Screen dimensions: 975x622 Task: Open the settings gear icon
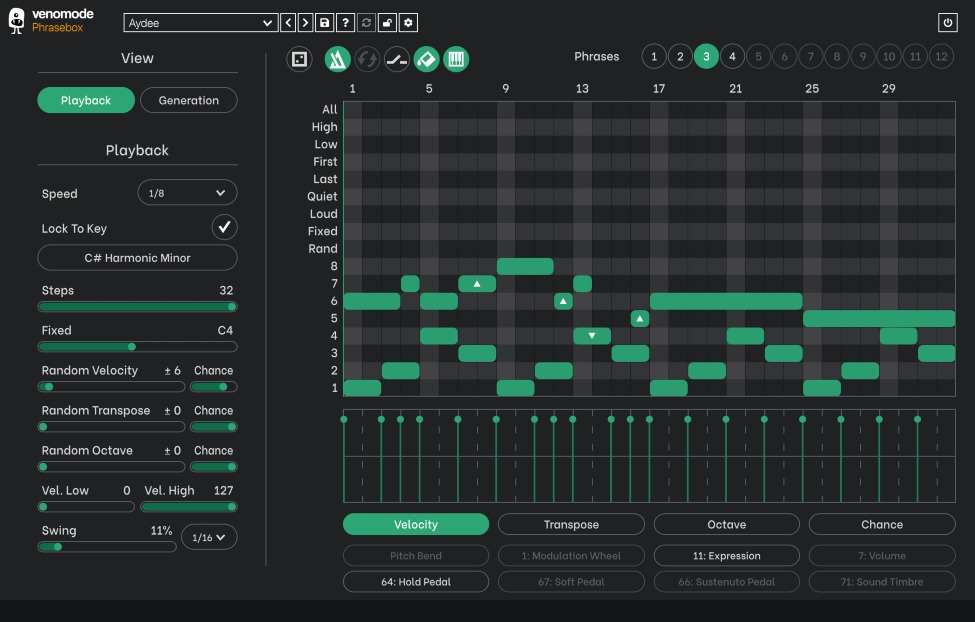click(408, 23)
